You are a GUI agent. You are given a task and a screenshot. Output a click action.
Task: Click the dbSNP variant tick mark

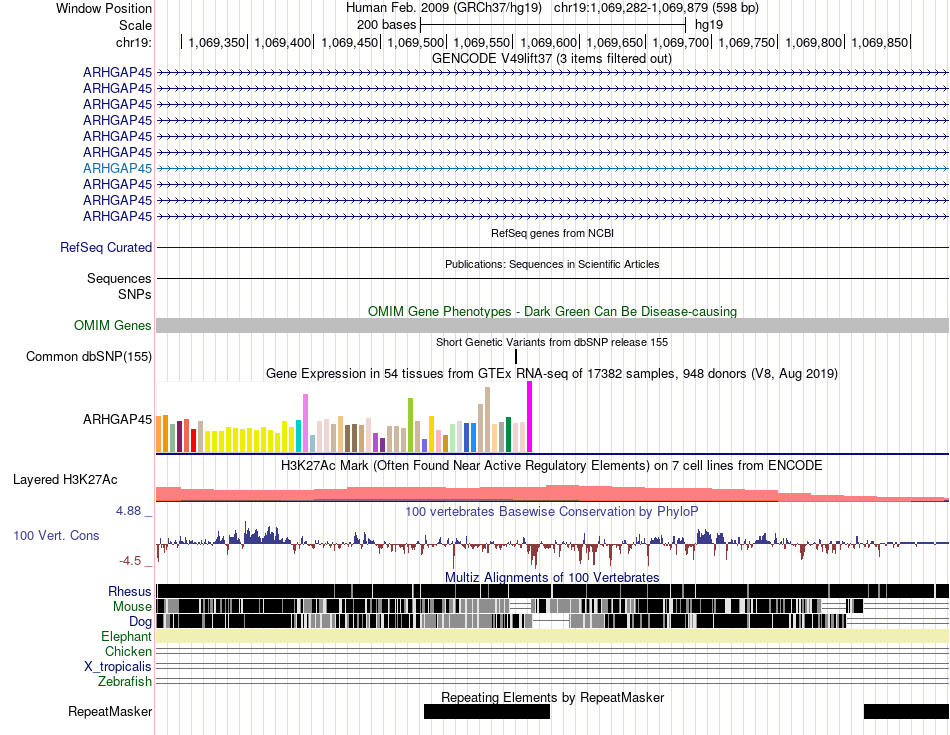[x=516, y=356]
